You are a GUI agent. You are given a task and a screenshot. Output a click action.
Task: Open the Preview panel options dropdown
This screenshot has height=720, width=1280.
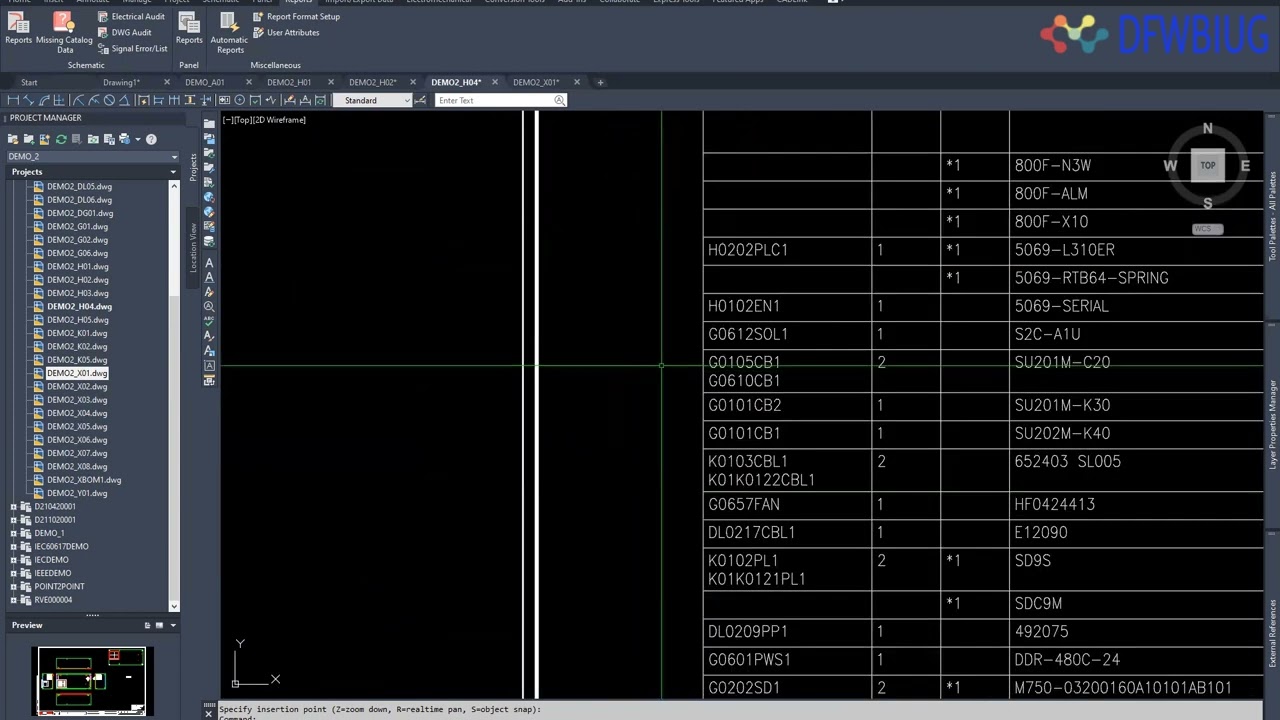click(x=173, y=625)
